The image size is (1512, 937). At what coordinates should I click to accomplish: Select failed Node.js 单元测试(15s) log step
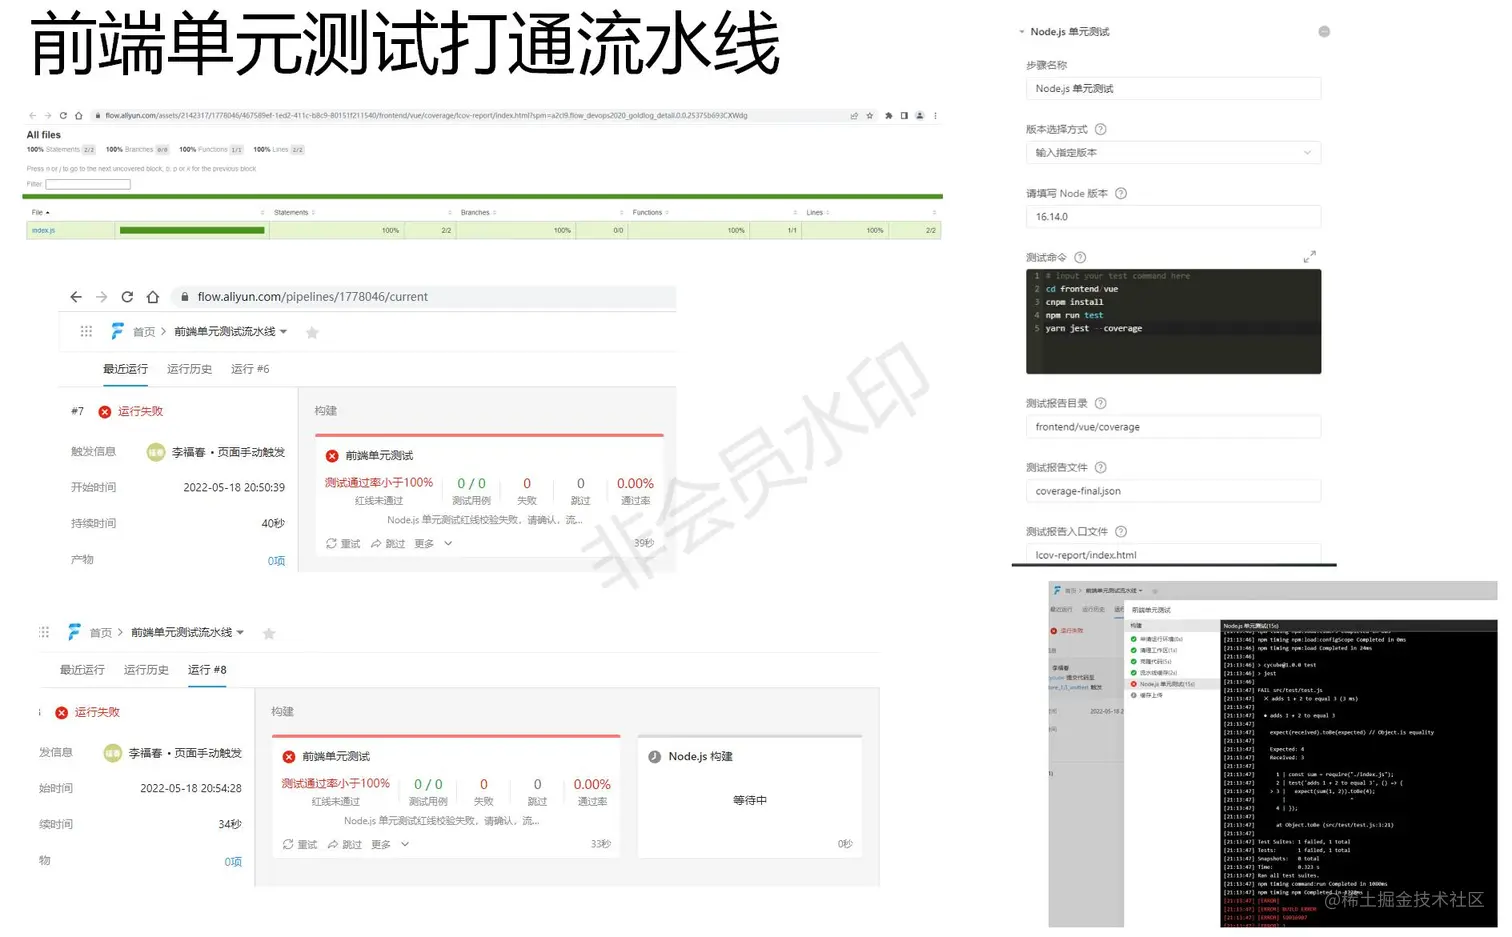1166,685
